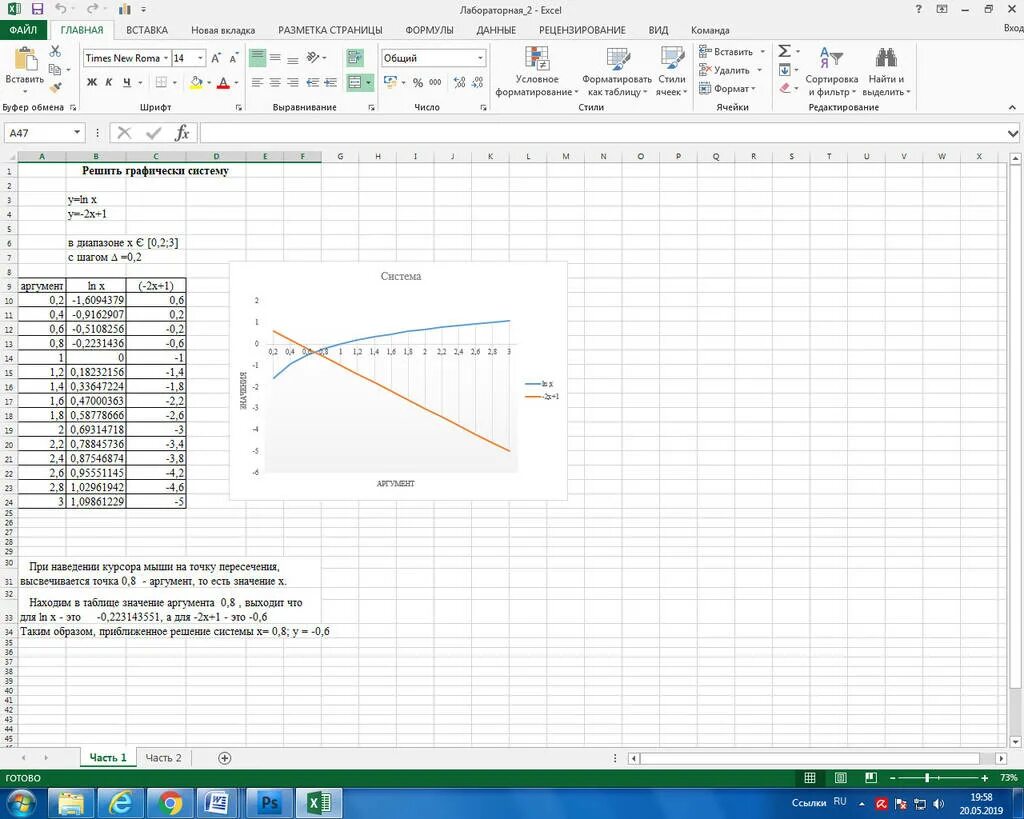The image size is (1024, 819).
Task: Open the Times New Roman font dropdown
Action: pyautogui.click(x=166, y=58)
